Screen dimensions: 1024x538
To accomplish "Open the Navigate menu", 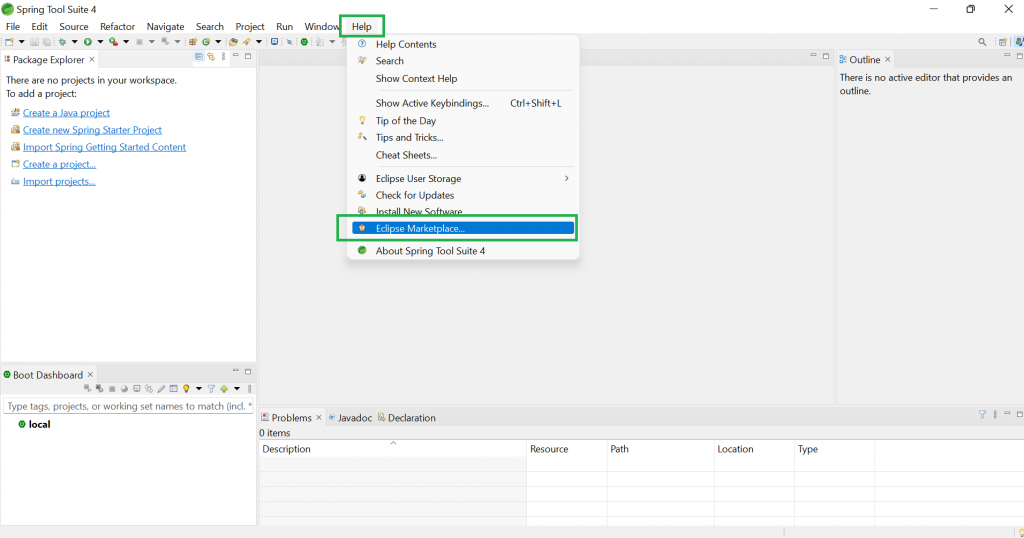I will [165, 27].
